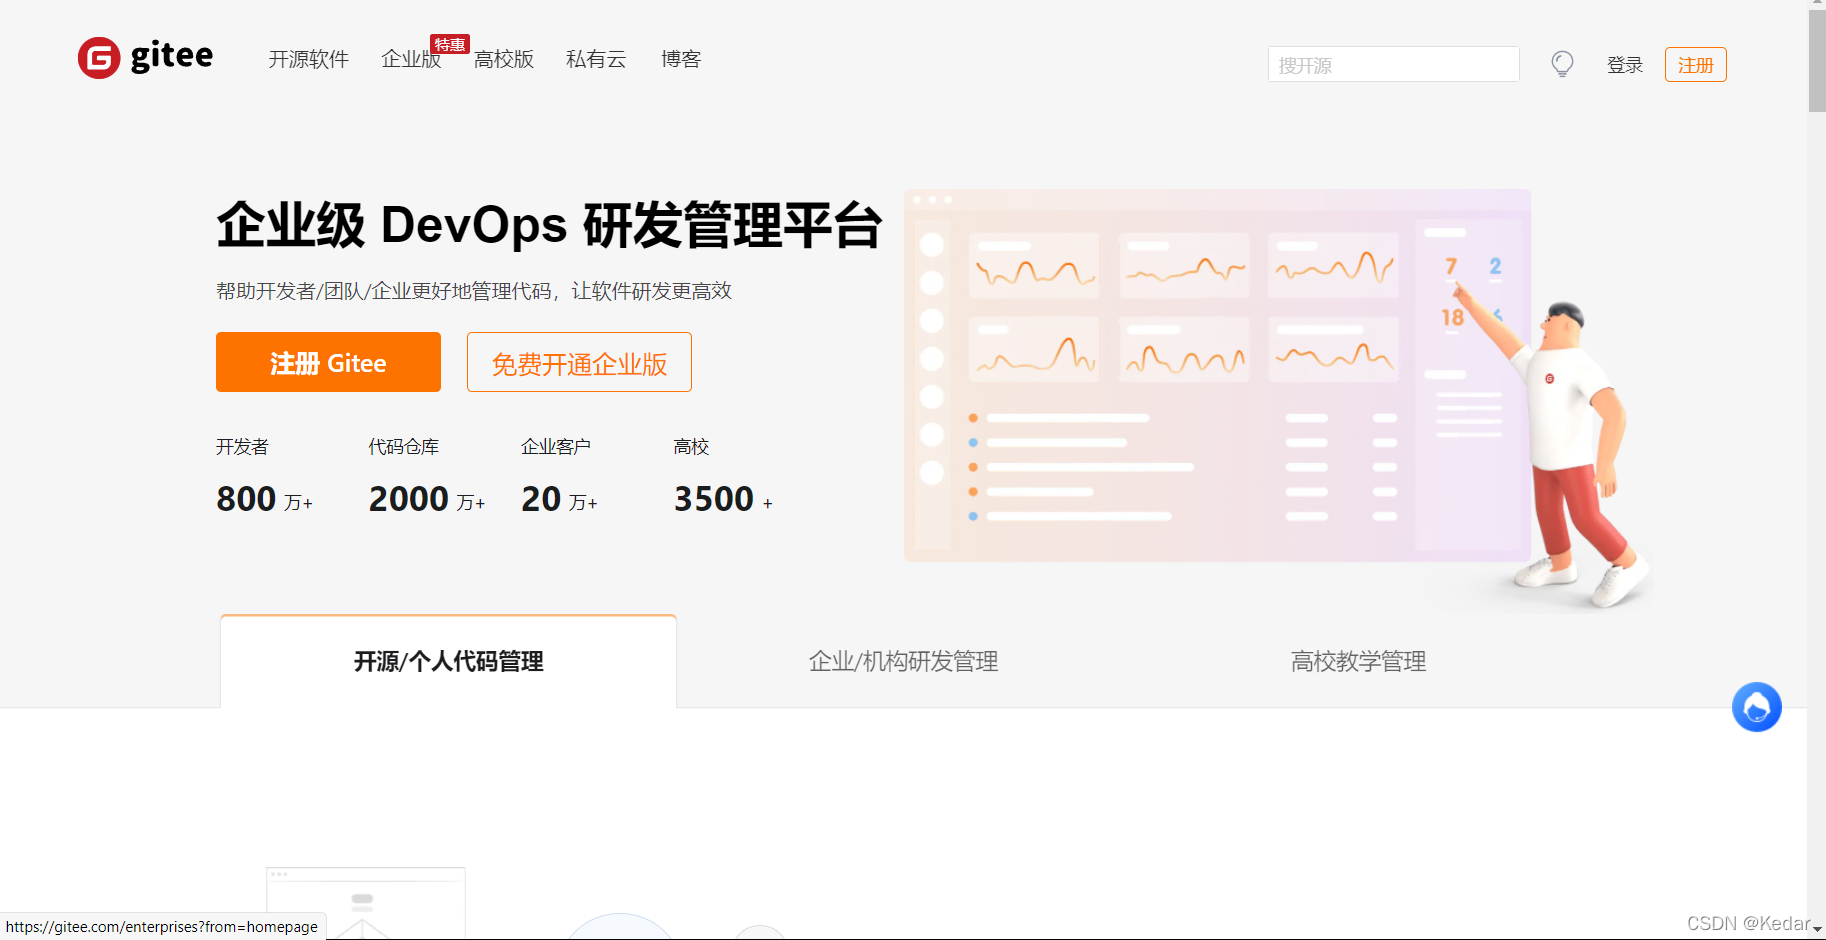Open the 私有云 menu
The width and height of the screenshot is (1826, 940).
pyautogui.click(x=596, y=60)
